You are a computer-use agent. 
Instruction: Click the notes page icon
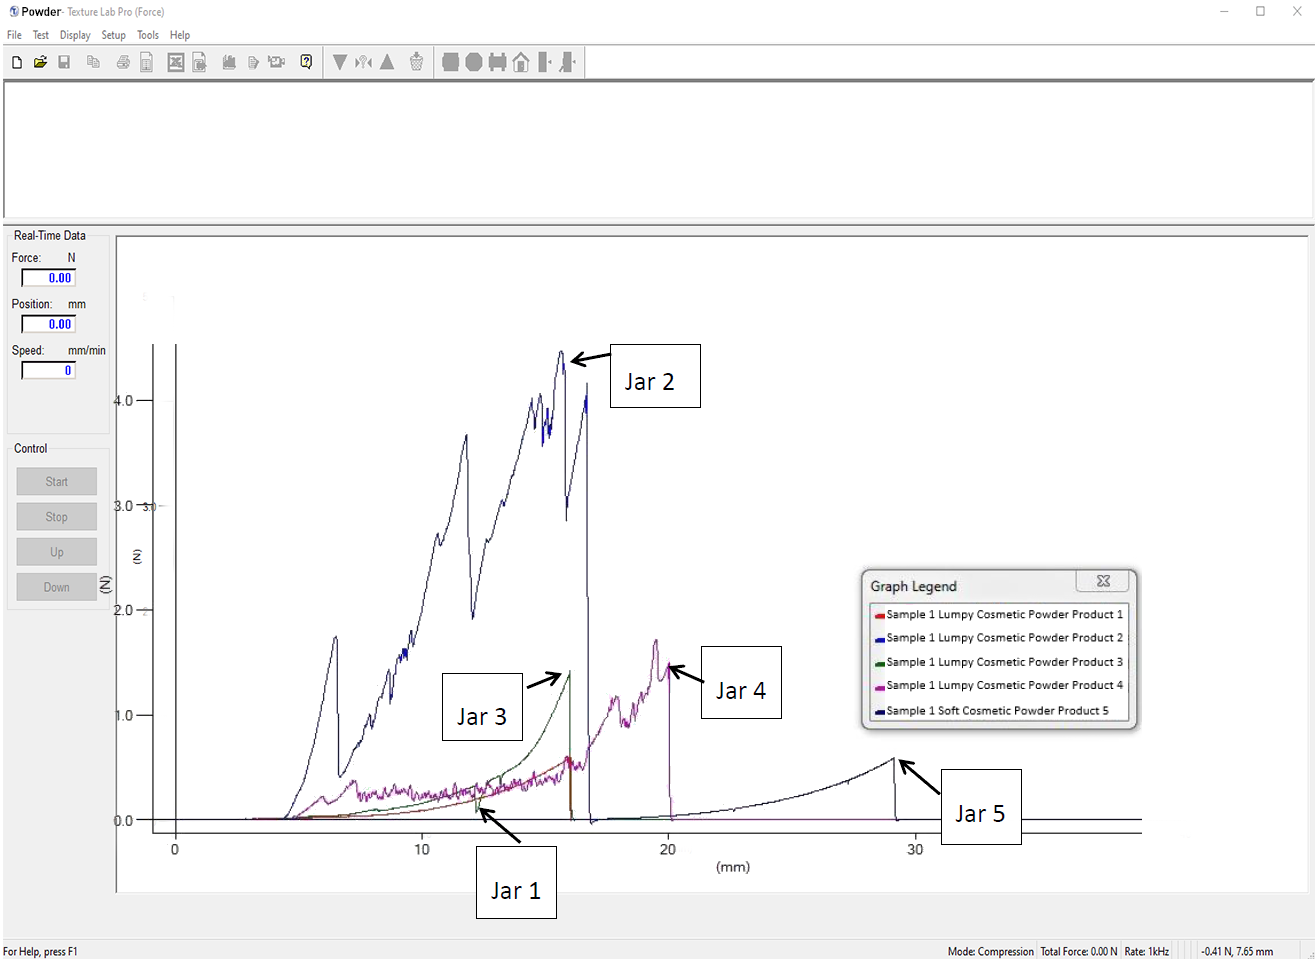click(x=253, y=62)
